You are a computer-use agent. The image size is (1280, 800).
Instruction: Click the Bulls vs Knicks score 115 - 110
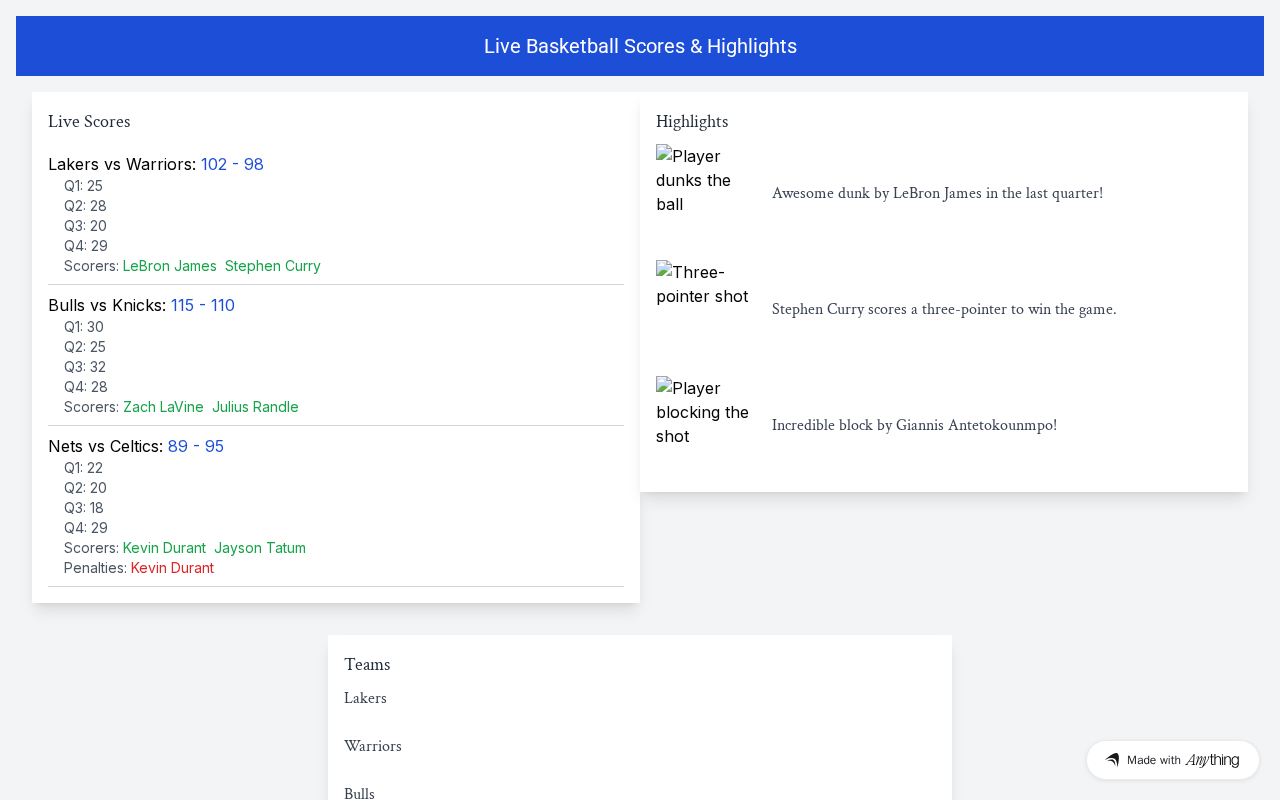pos(203,305)
